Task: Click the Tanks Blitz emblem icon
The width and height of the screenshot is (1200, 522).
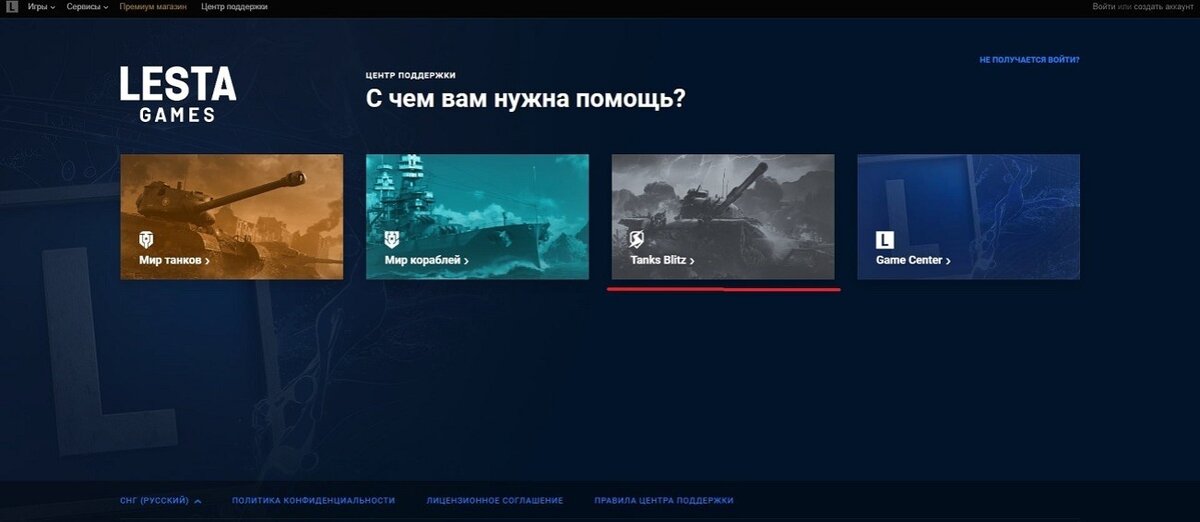Action: (x=638, y=240)
